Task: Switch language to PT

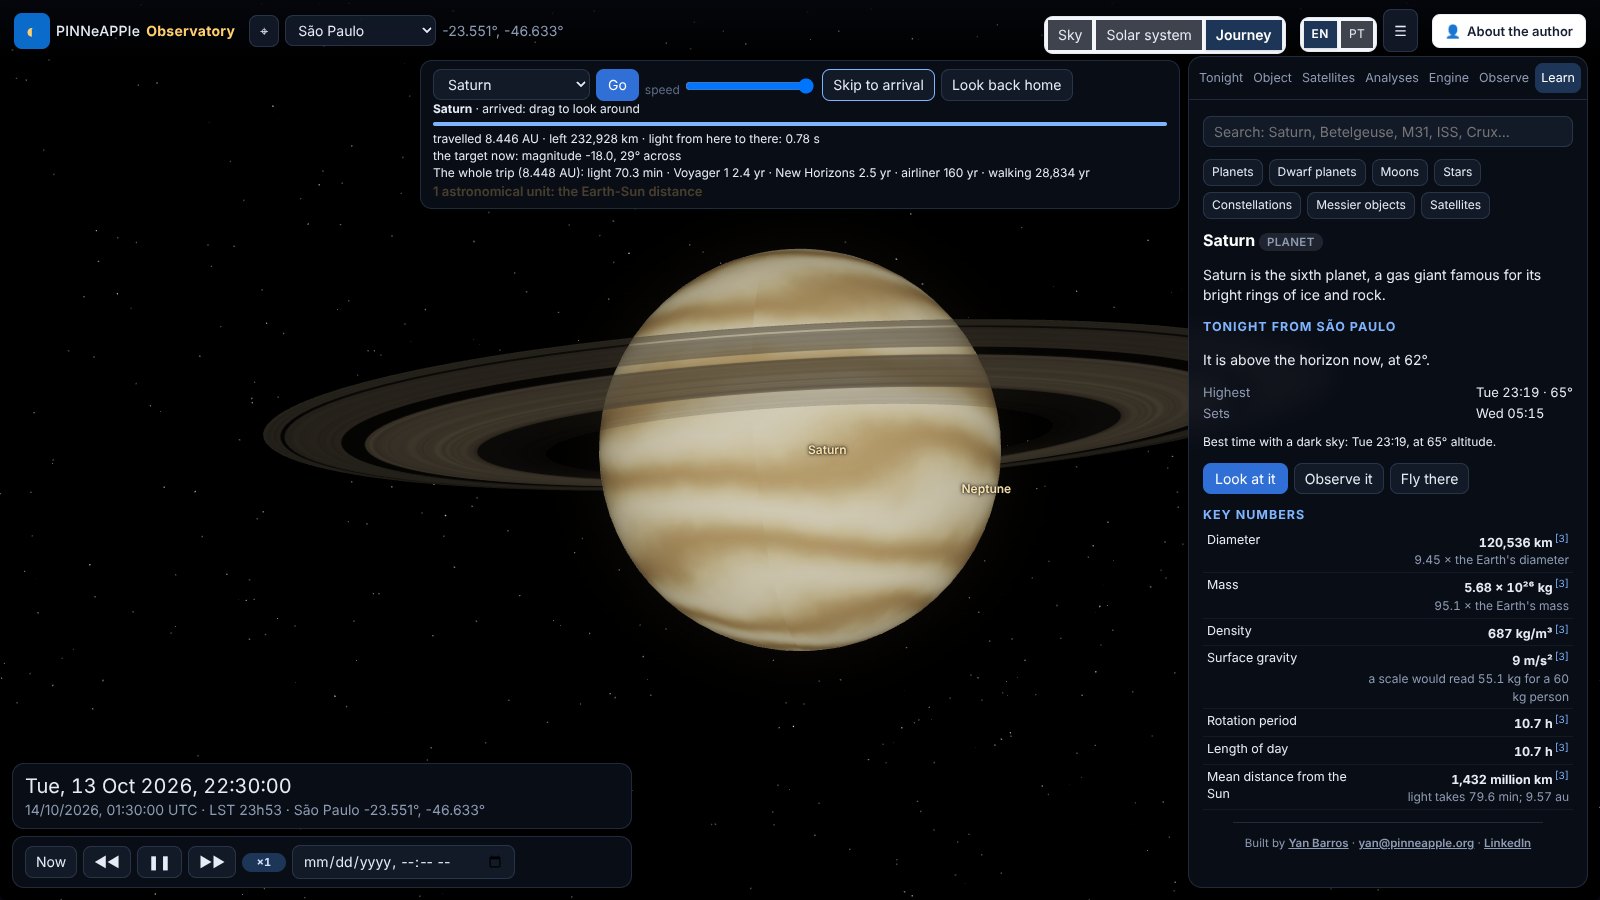Action: click(1356, 34)
